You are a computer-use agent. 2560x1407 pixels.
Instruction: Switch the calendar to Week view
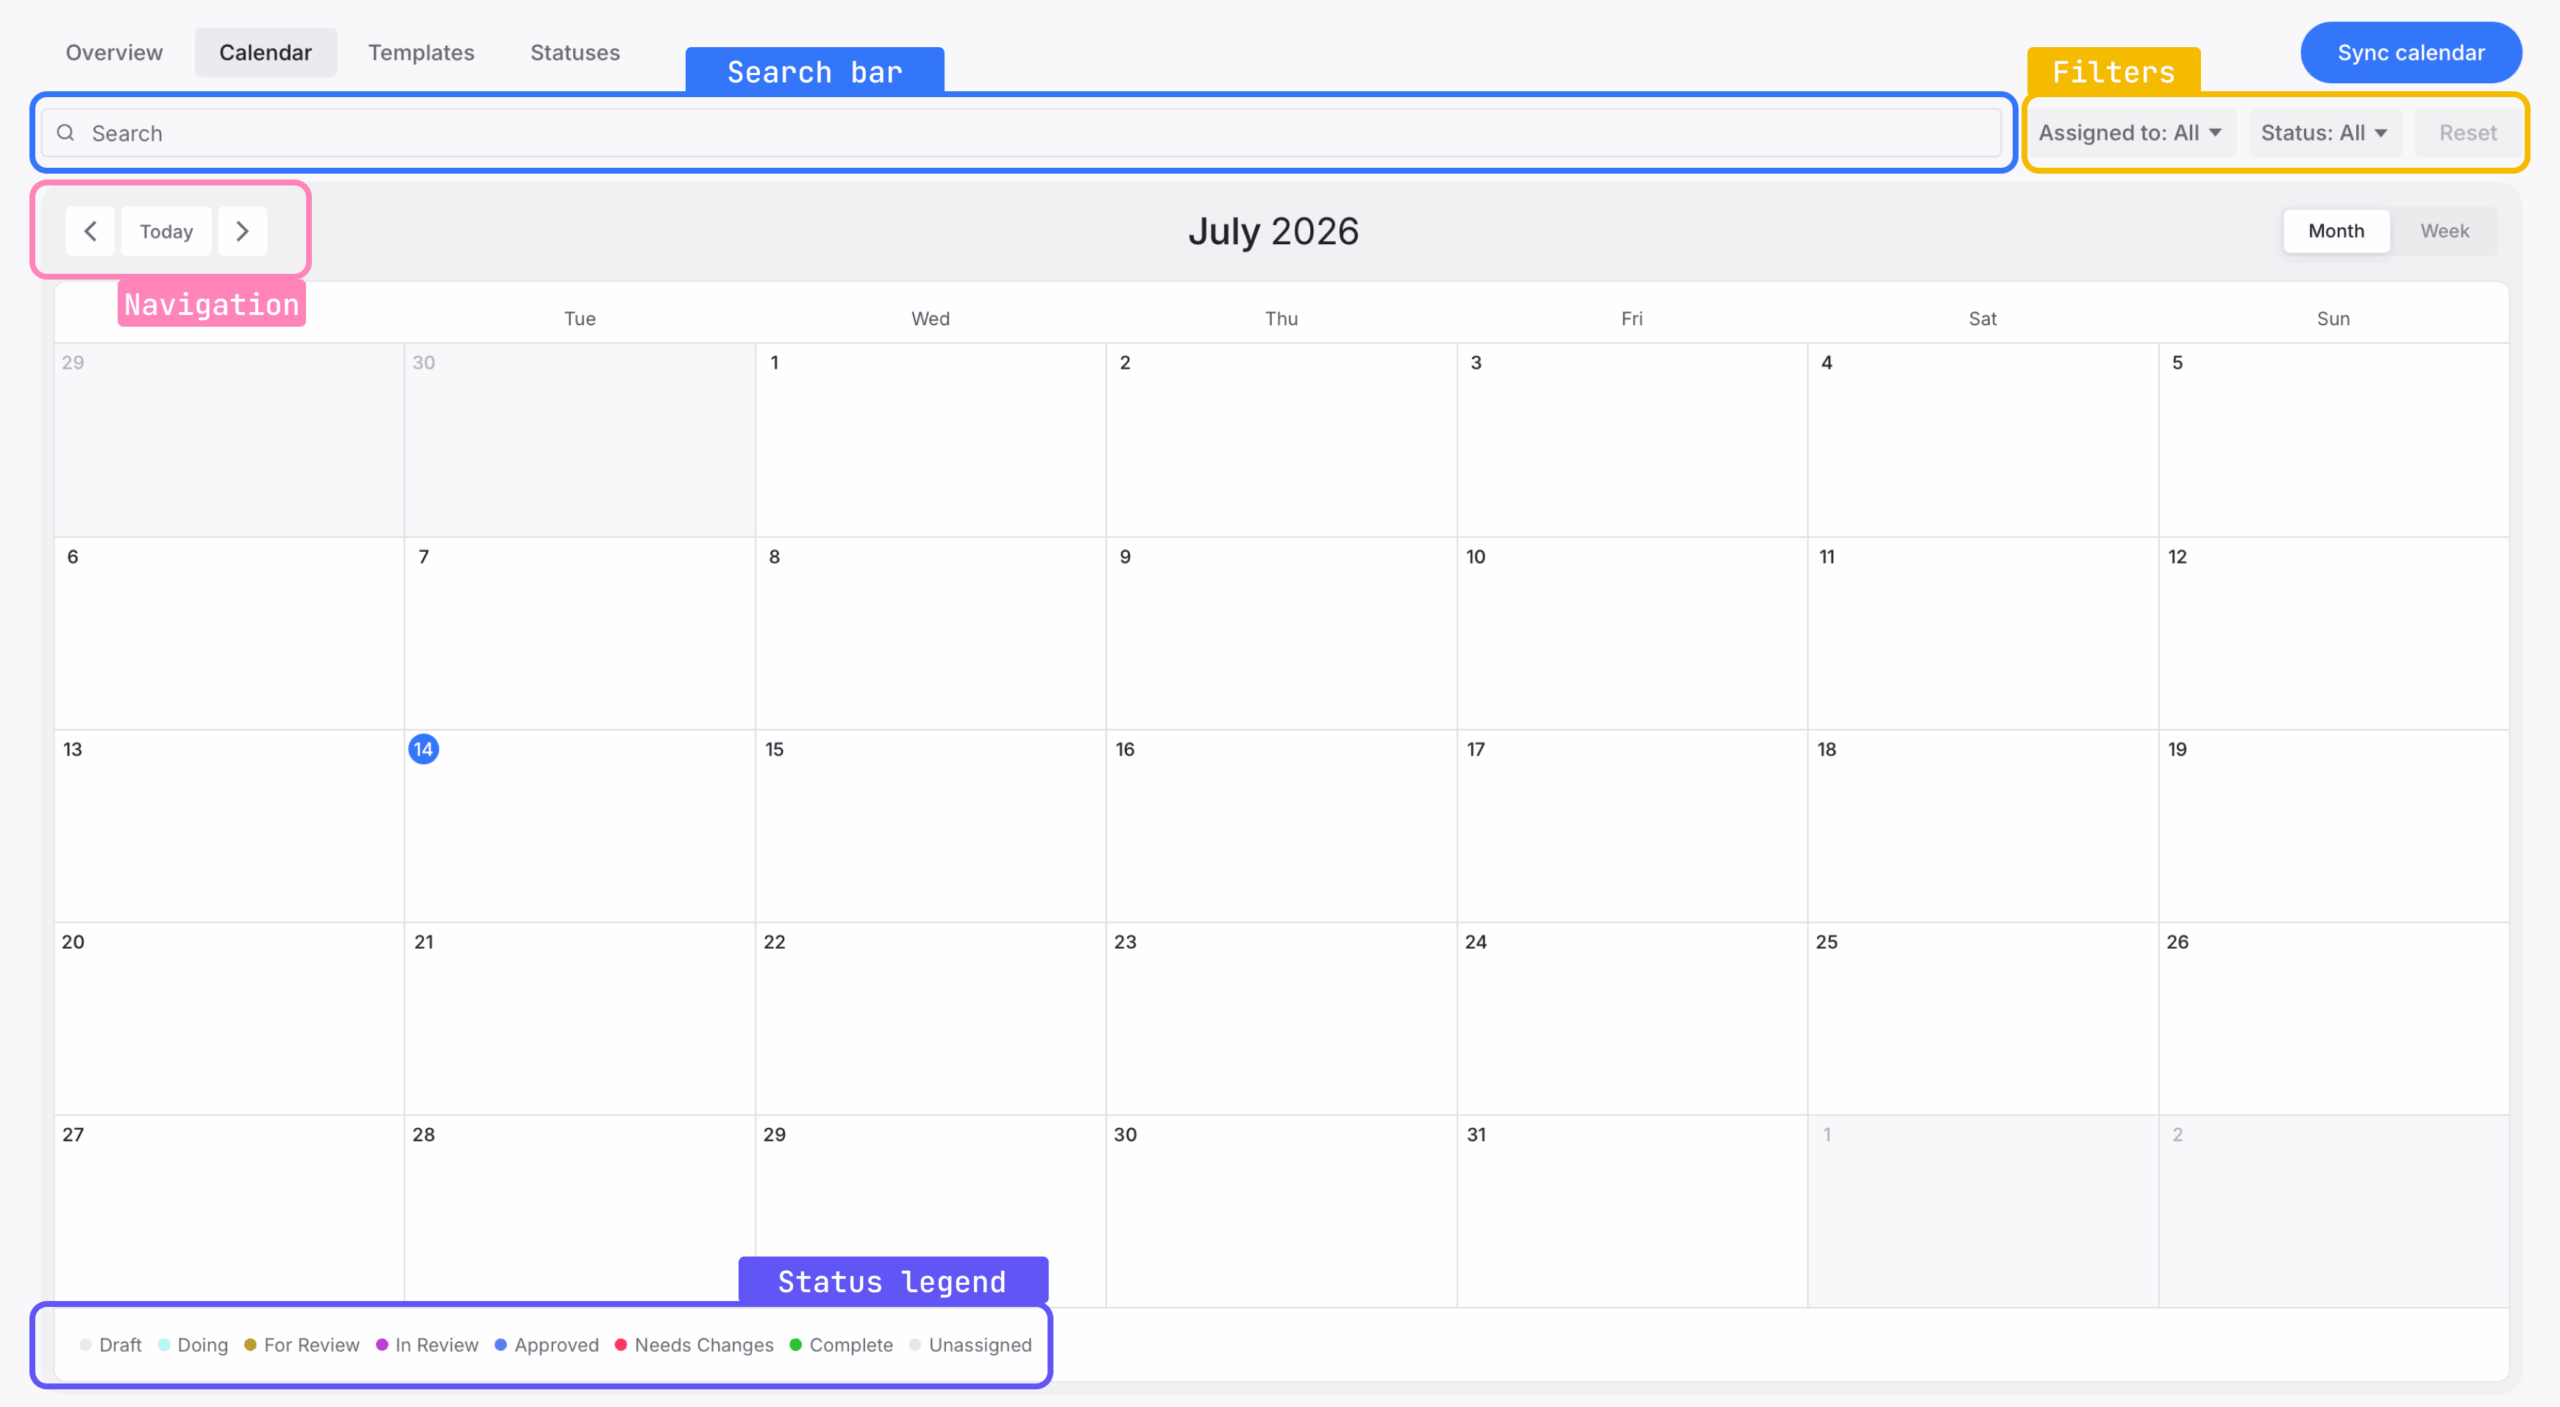[x=2444, y=231]
